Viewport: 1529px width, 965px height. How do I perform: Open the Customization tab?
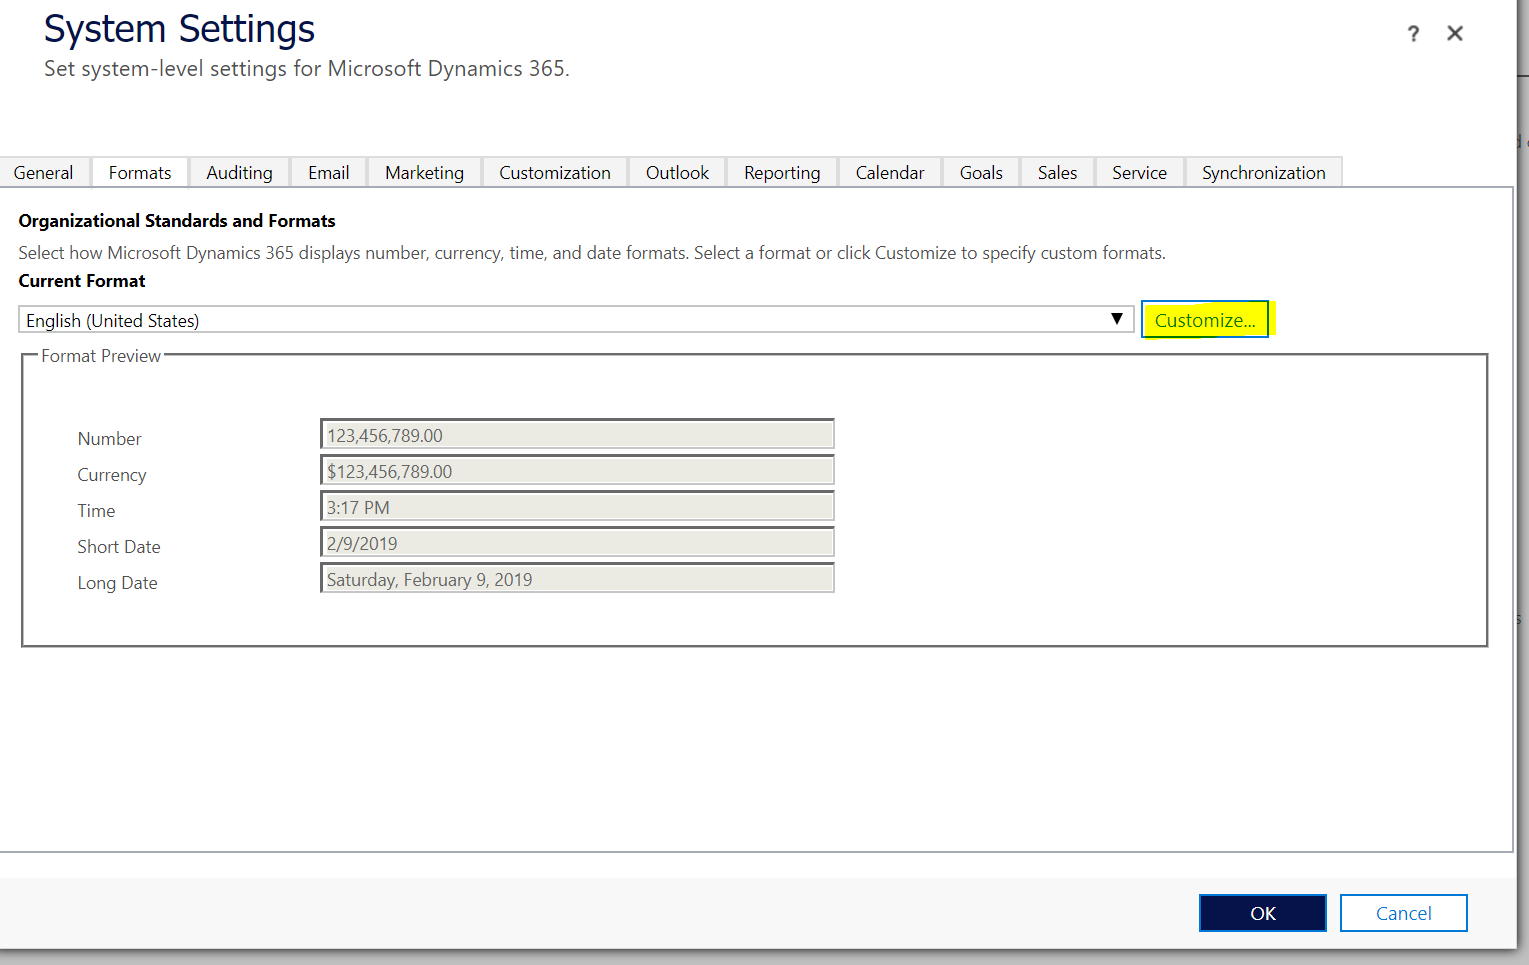(554, 172)
